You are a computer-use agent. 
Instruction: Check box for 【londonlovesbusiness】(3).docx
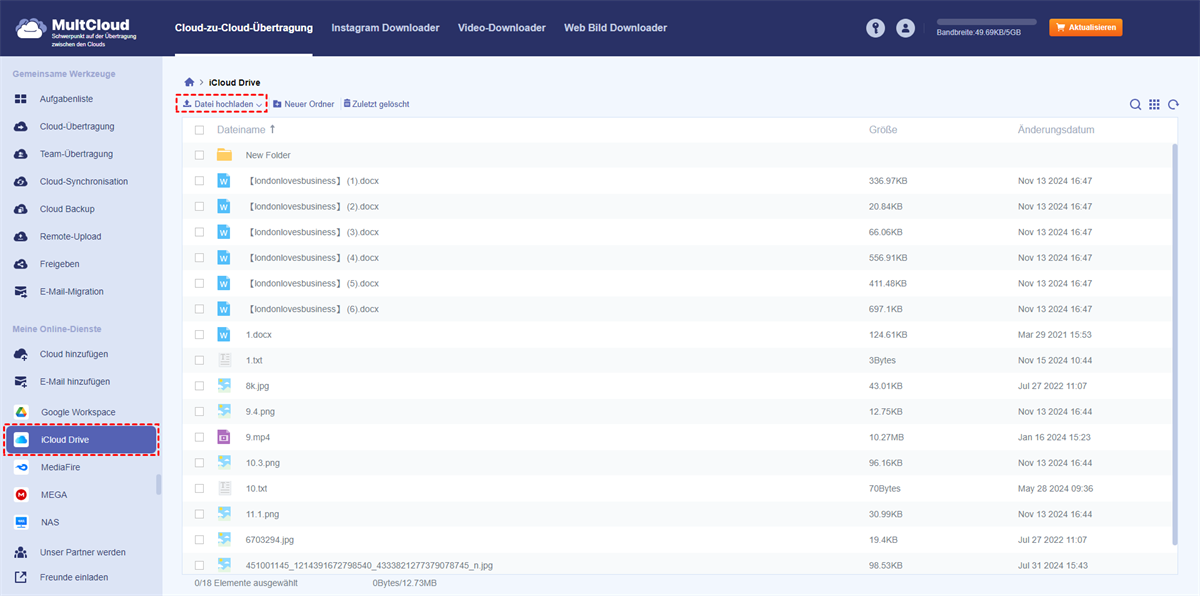[x=199, y=232]
